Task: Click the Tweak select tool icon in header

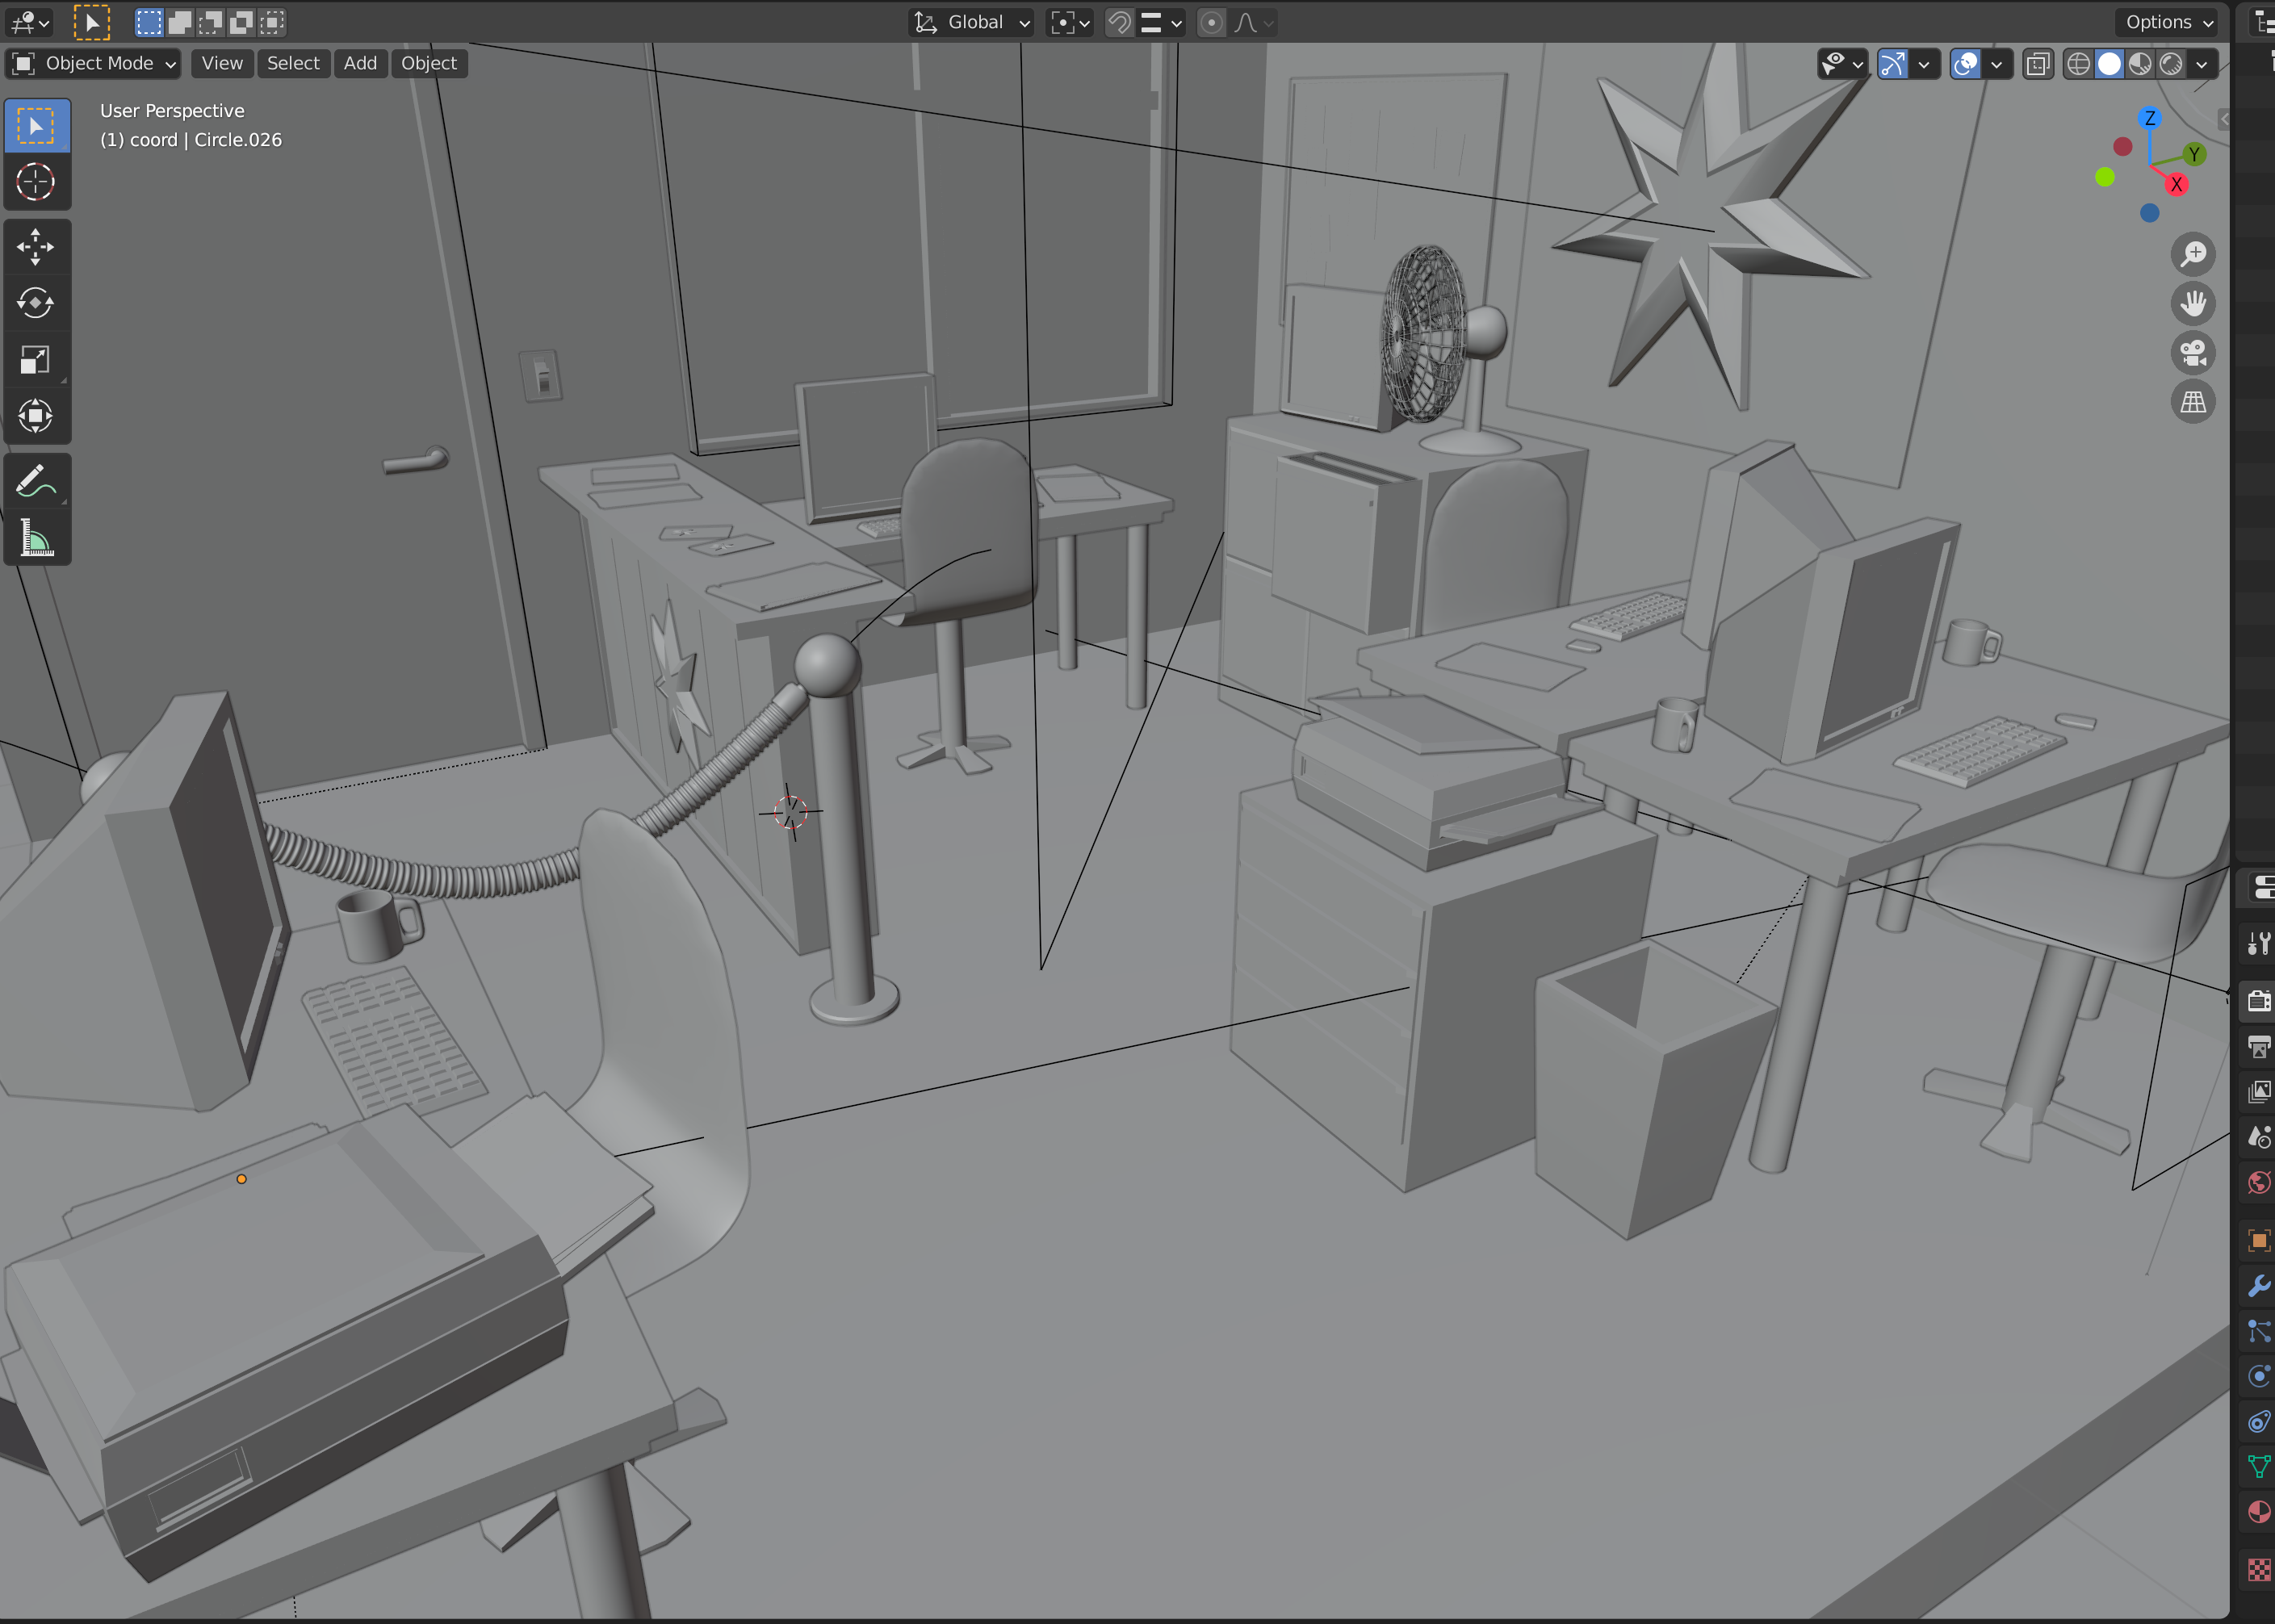Action: [92, 22]
